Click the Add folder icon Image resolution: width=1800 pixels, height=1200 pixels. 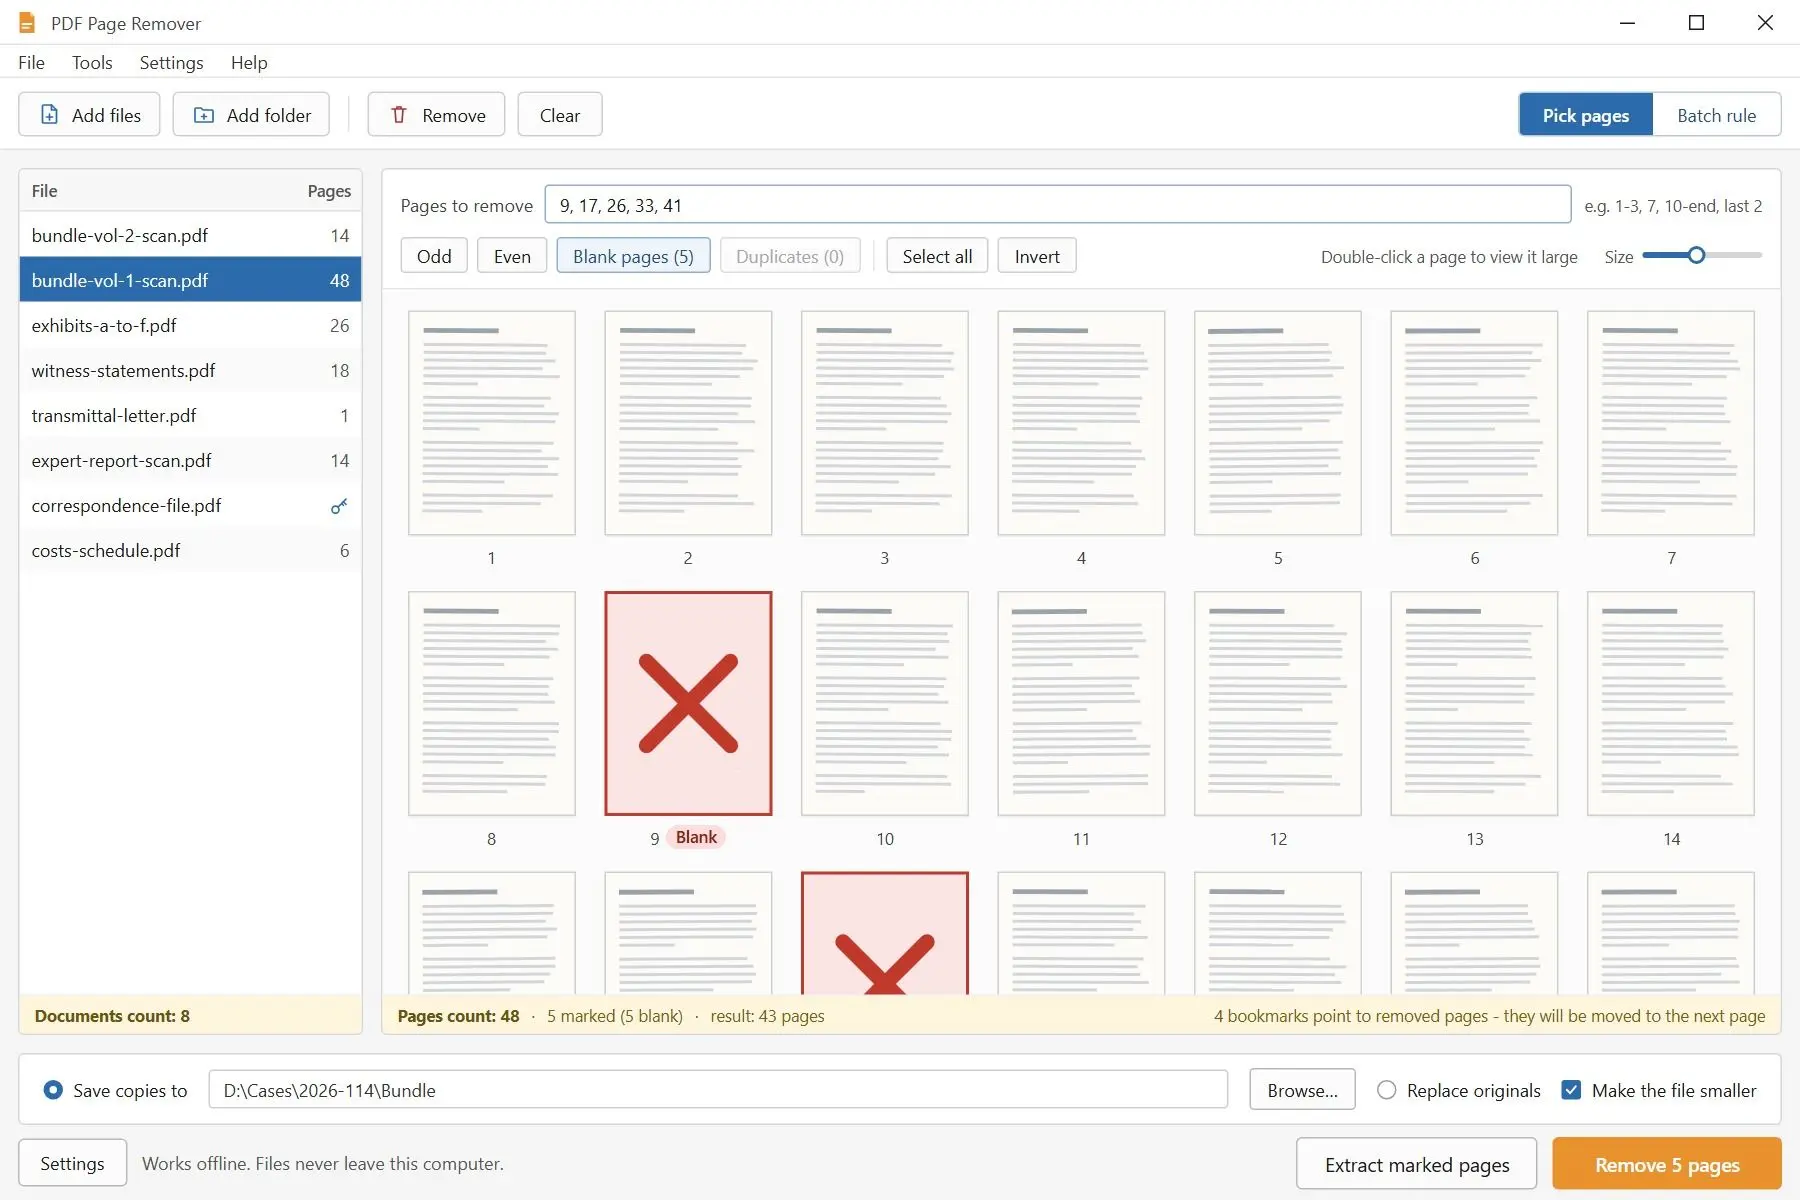(203, 115)
